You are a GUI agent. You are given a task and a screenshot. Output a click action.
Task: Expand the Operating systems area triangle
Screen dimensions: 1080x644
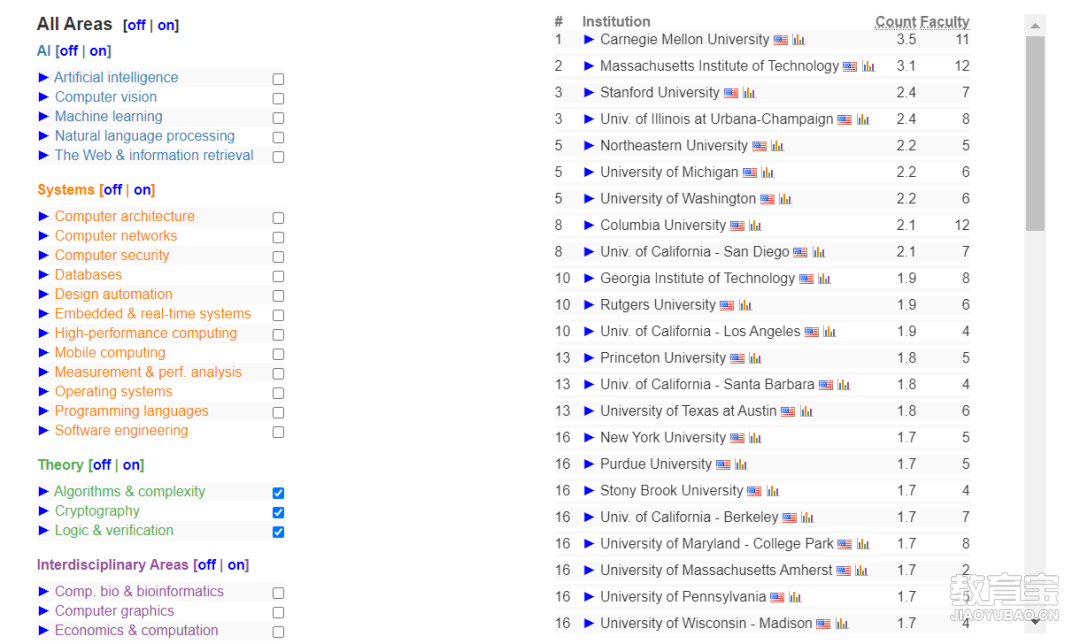tap(43, 391)
